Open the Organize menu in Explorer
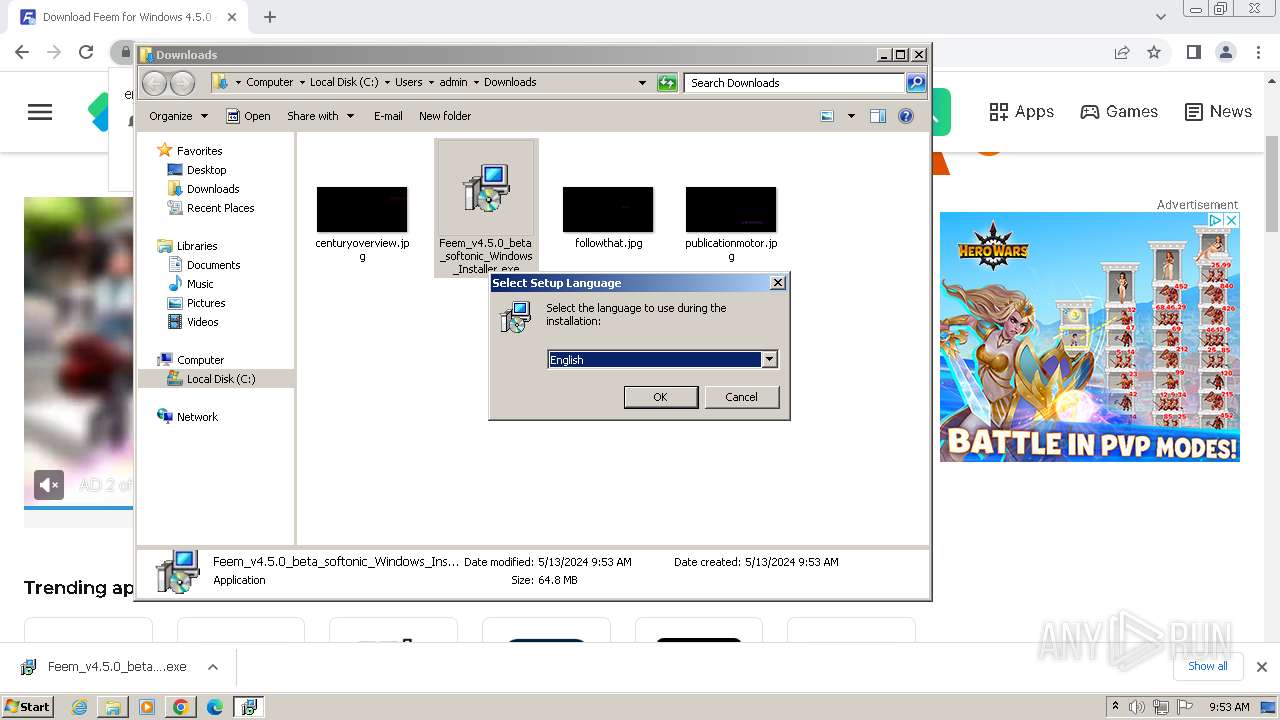This screenshot has width=1280, height=720. pyautogui.click(x=178, y=116)
